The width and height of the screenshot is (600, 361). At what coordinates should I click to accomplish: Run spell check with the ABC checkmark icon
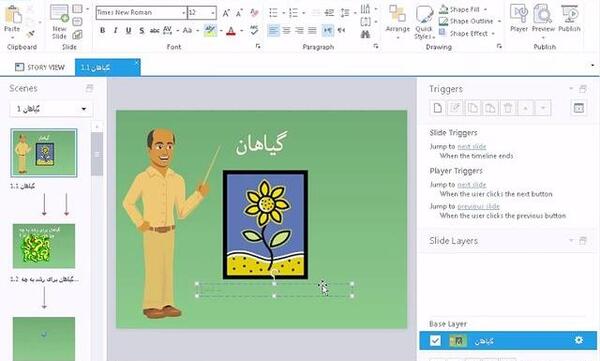coord(254,30)
